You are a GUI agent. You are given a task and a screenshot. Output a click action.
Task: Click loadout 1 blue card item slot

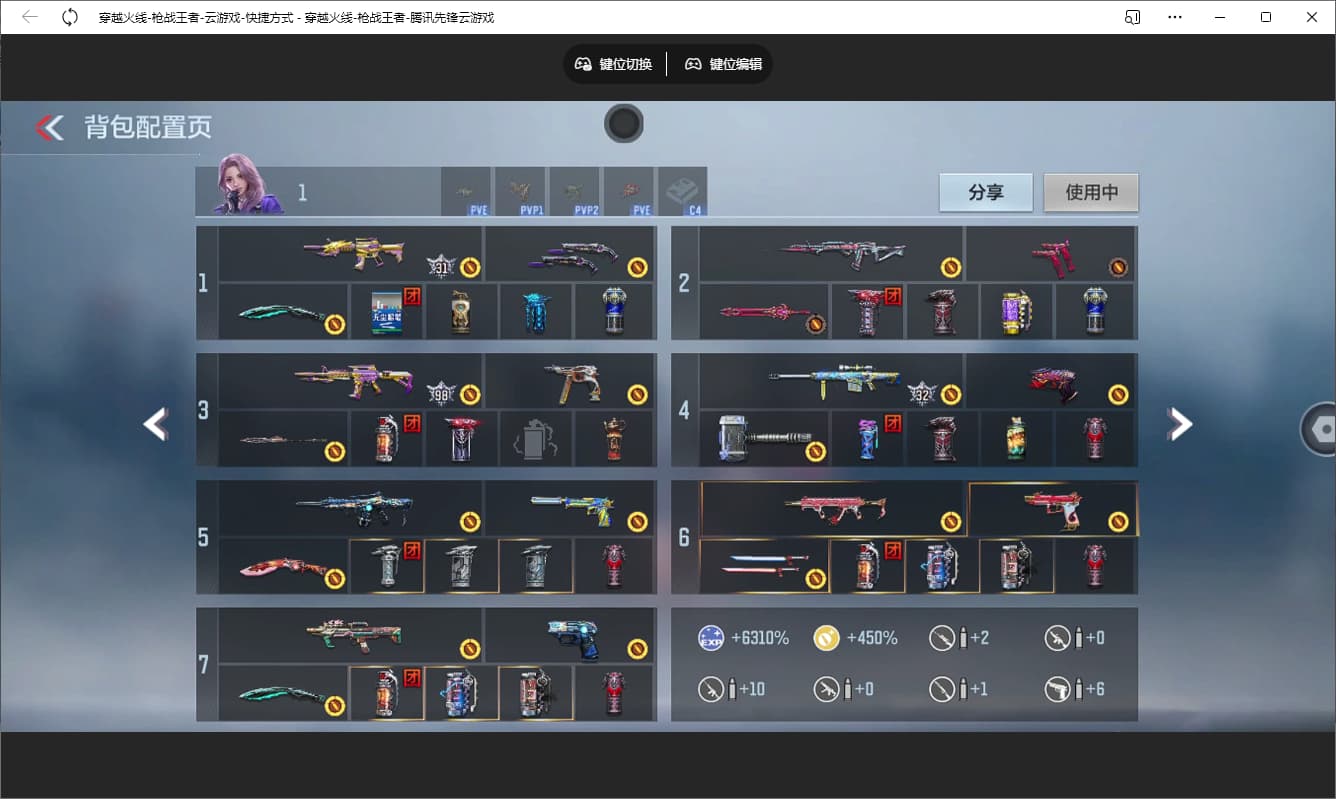coord(386,311)
